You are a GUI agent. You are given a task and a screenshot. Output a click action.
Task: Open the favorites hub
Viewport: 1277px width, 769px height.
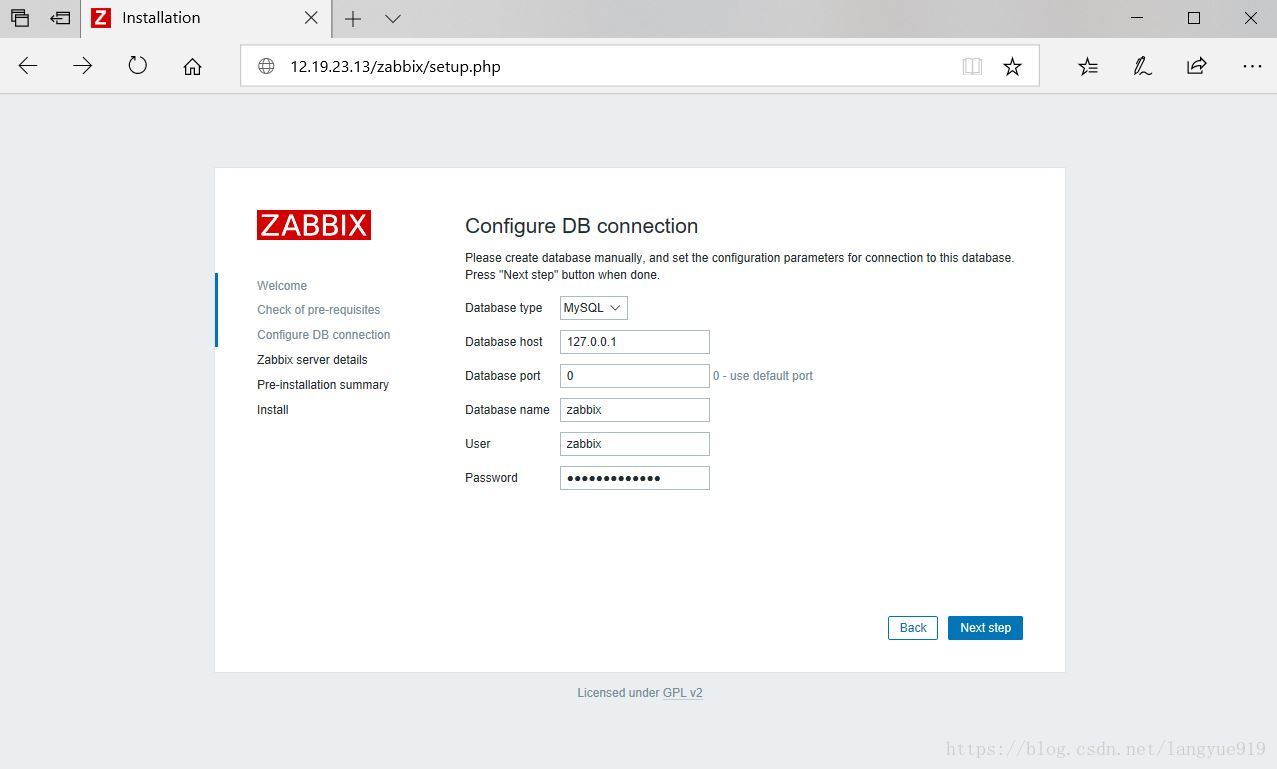point(1088,66)
